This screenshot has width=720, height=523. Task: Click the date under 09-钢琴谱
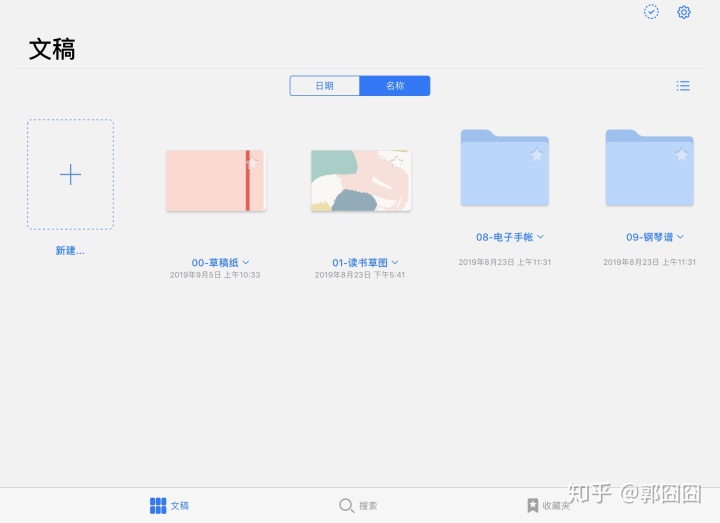coord(649,262)
